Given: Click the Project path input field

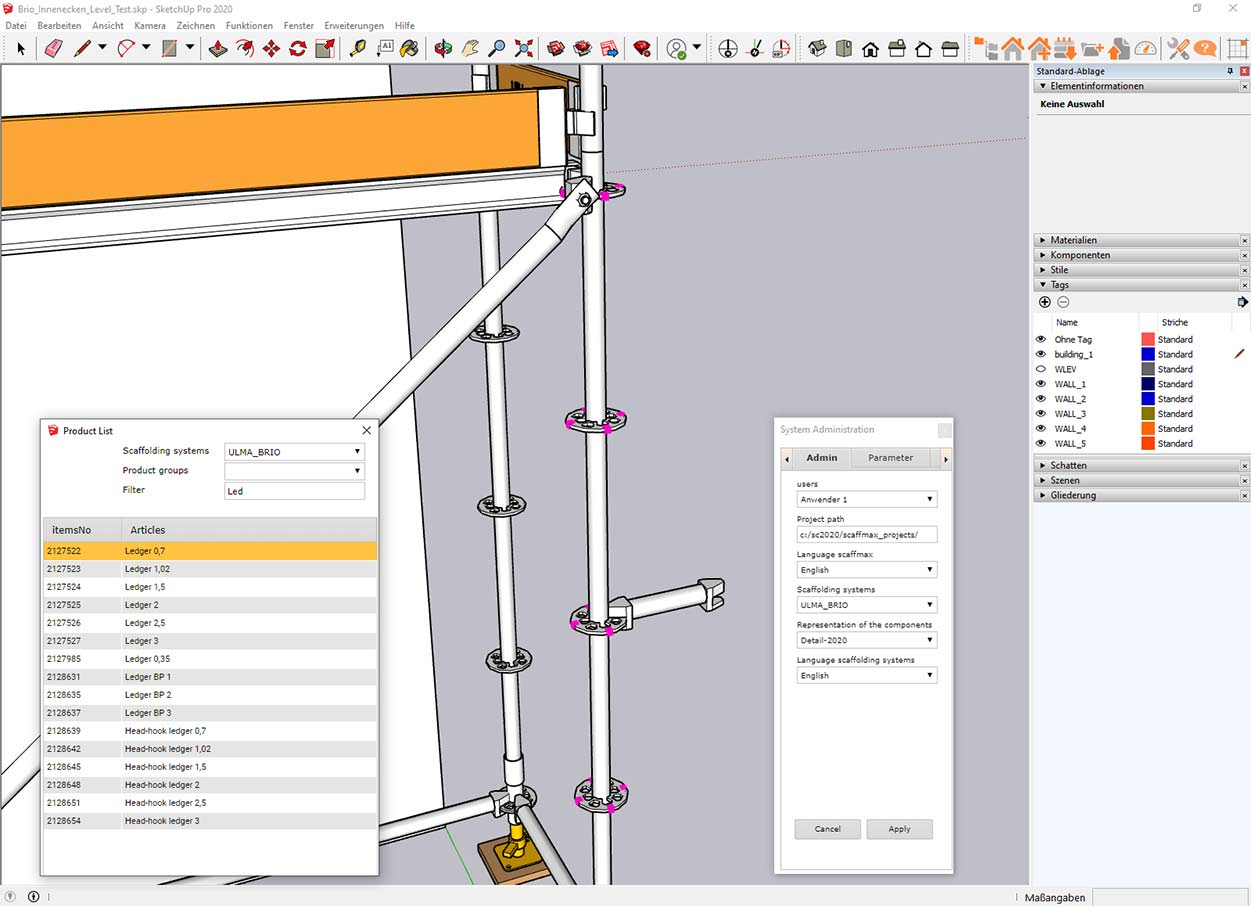Looking at the screenshot, I should (x=867, y=535).
